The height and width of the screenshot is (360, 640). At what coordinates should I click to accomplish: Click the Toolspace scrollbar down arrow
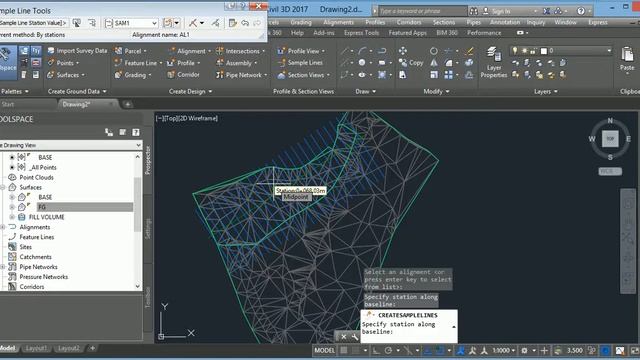click(x=137, y=287)
